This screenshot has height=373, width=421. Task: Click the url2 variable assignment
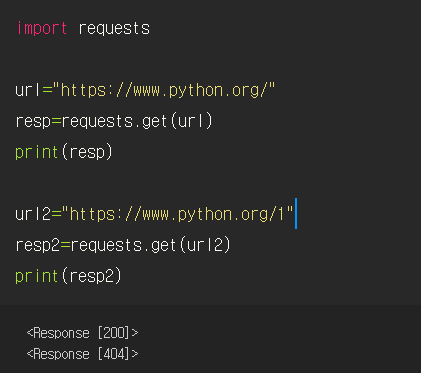[33, 214]
